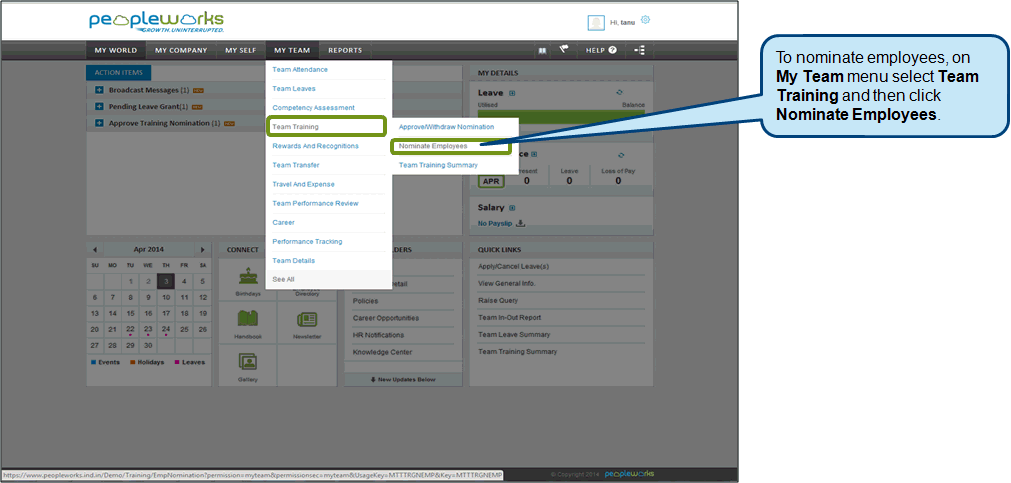Image resolution: width=1011 pixels, height=483 pixels.
Task: Open the MY SELF menu
Action: (x=240, y=50)
